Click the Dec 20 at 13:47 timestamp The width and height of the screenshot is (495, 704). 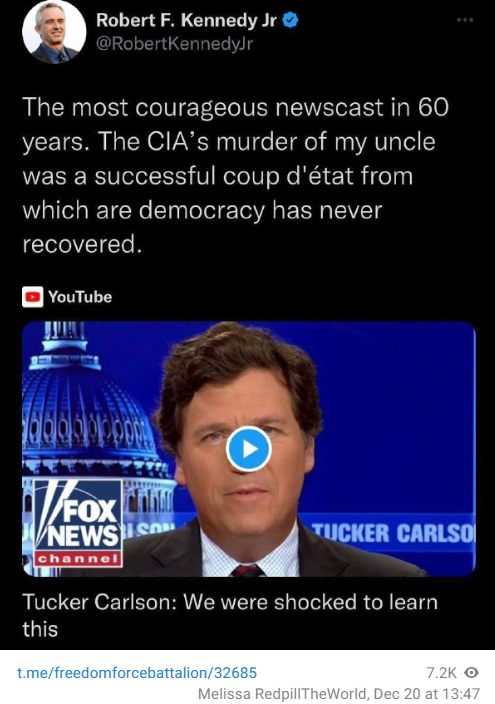[x=426, y=694]
